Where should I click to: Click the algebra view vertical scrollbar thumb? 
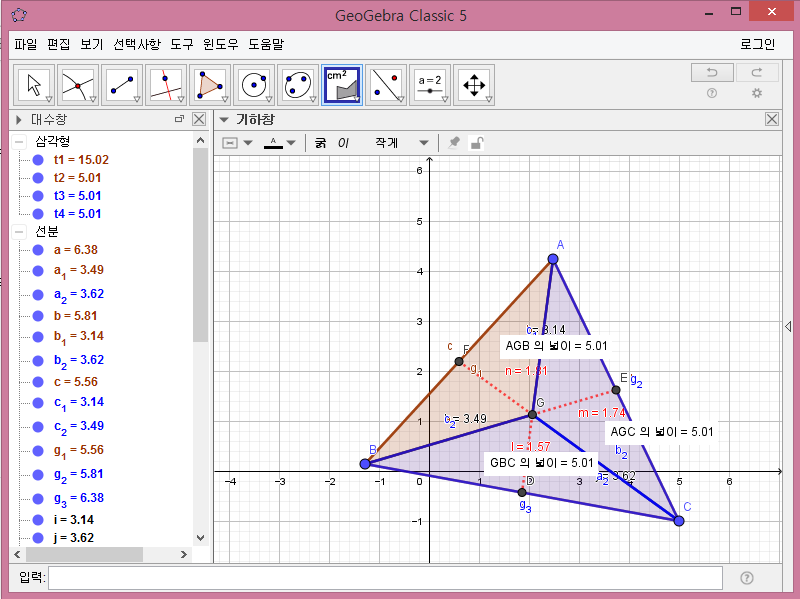click(201, 245)
